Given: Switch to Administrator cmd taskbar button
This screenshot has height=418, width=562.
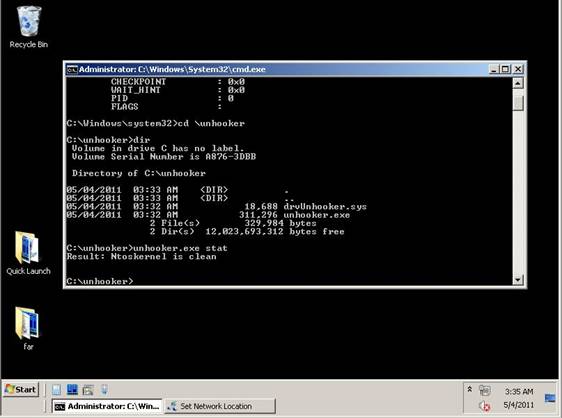Looking at the screenshot, I should tap(107, 406).
